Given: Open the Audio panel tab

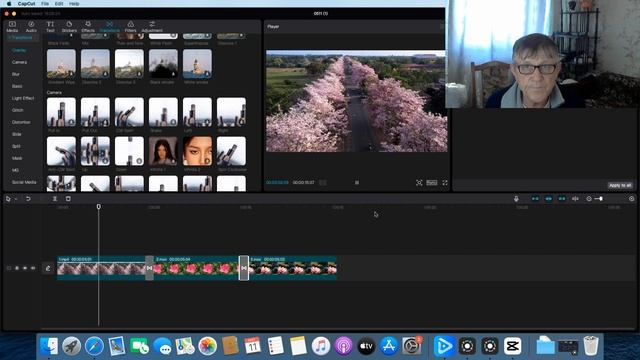Looking at the screenshot, I should [x=31, y=27].
